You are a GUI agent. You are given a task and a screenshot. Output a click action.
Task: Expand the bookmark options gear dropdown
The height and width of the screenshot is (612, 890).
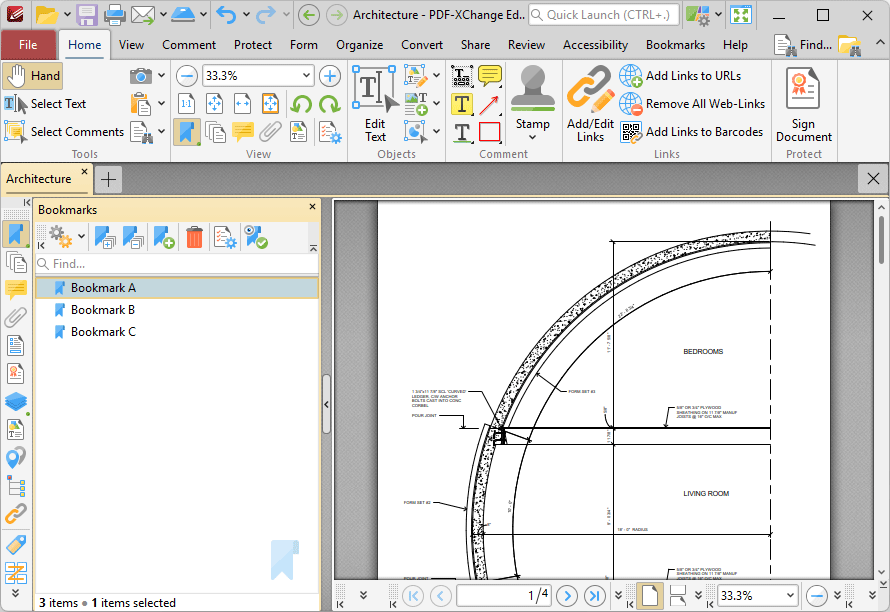point(81,237)
